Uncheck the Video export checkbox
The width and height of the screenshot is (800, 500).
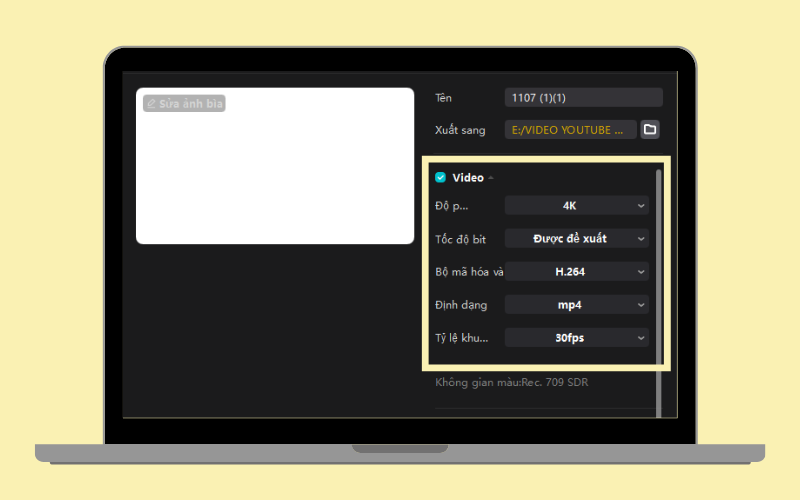coord(440,177)
